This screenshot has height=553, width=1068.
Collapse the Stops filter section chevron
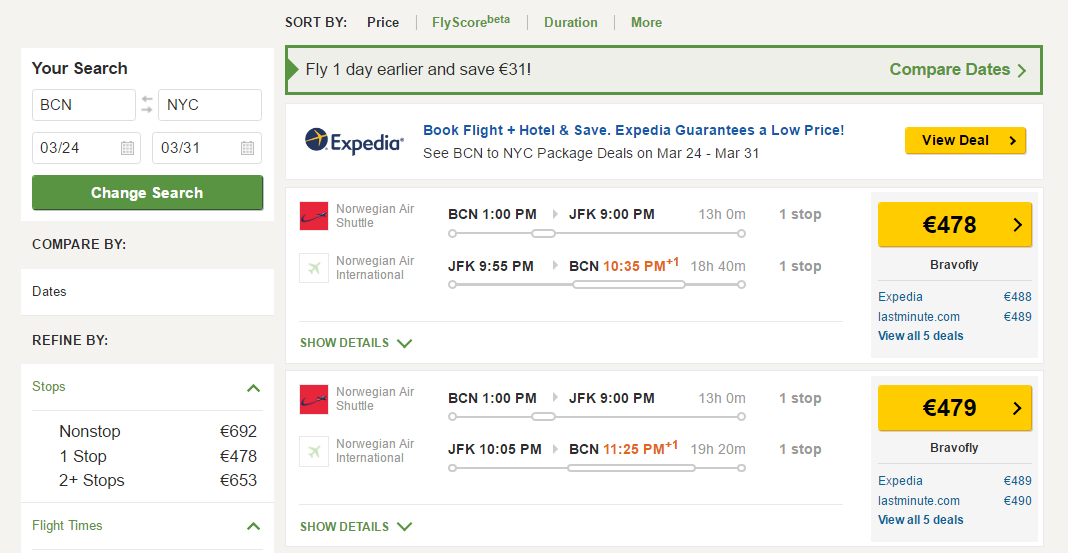click(x=253, y=388)
